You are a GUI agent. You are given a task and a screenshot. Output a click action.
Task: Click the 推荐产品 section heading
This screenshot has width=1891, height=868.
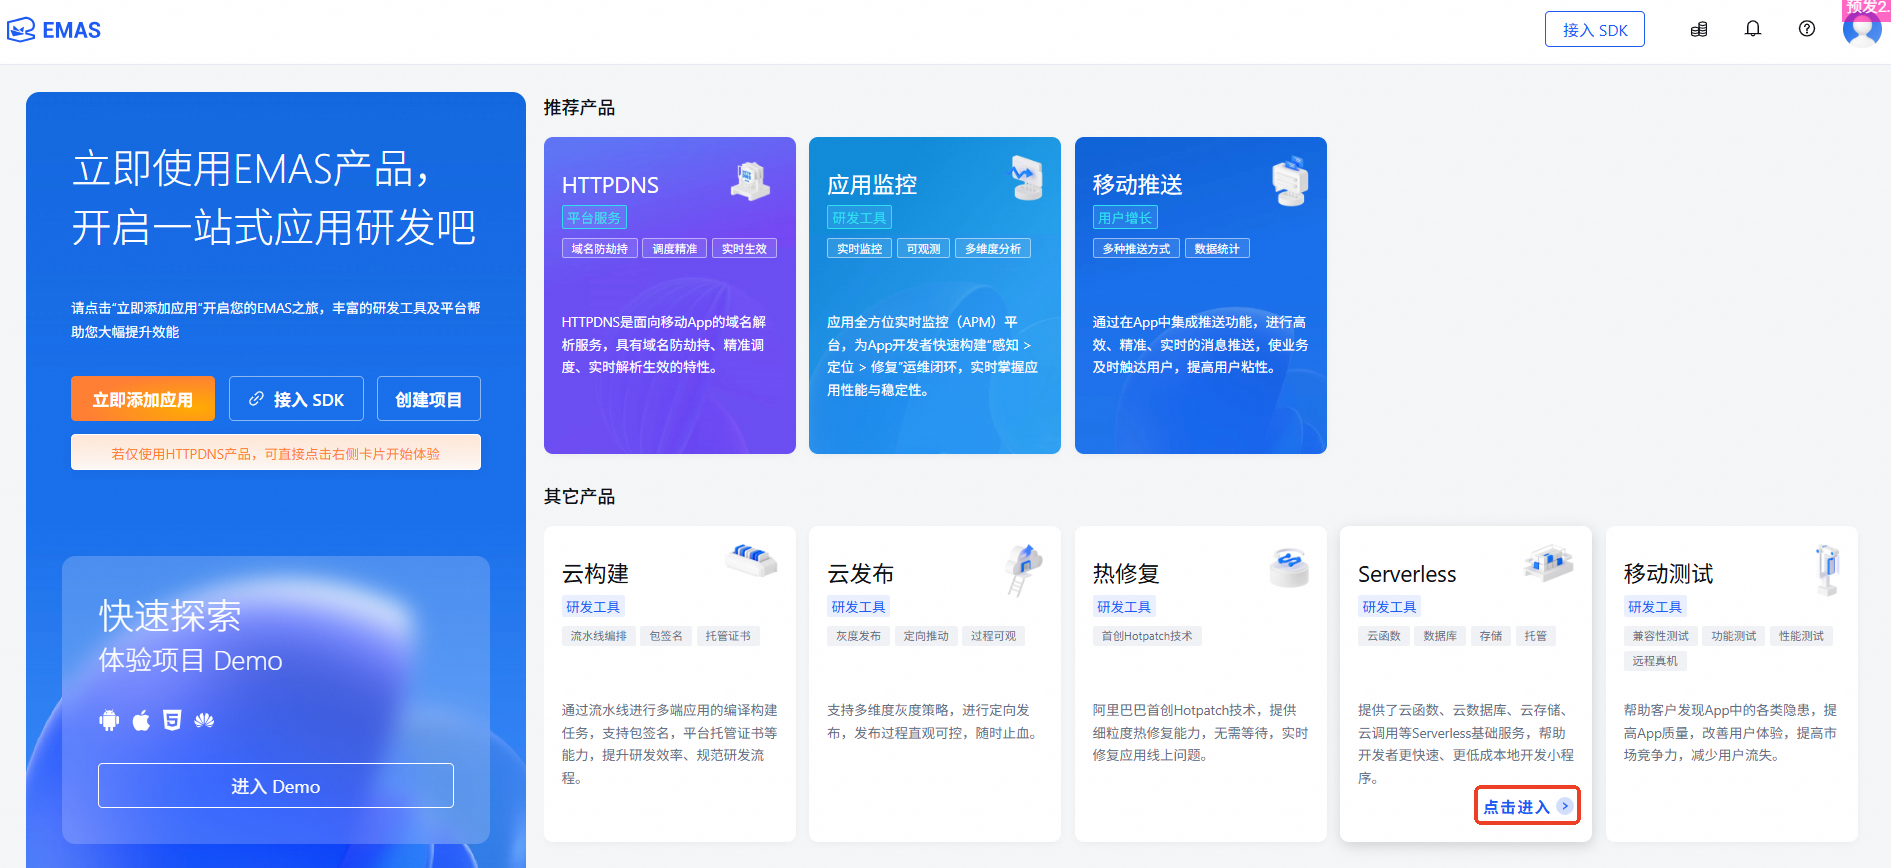579,108
